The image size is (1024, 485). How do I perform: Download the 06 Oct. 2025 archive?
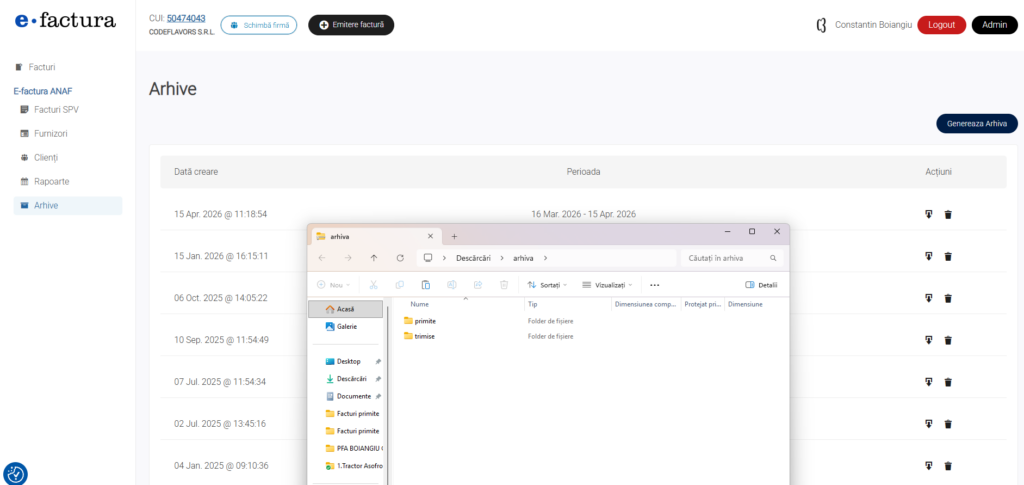(929, 298)
